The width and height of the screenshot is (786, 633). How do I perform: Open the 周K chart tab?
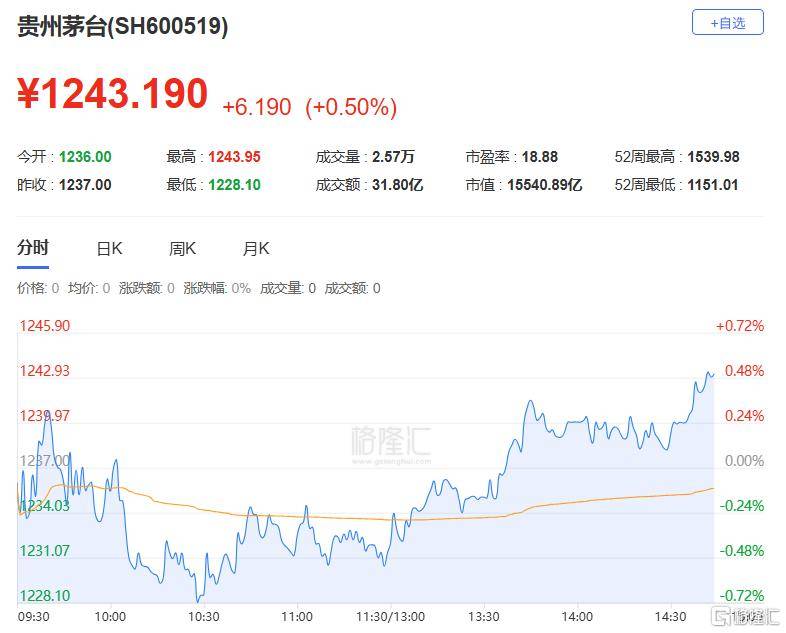tap(182, 249)
